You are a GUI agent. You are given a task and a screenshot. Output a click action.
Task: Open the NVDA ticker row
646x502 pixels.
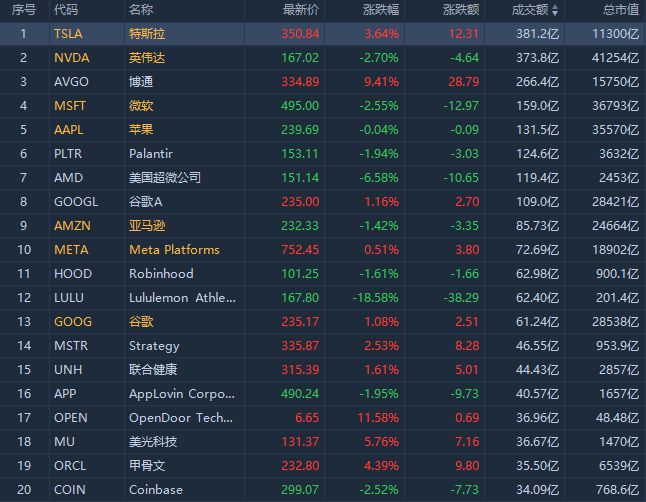coord(323,58)
